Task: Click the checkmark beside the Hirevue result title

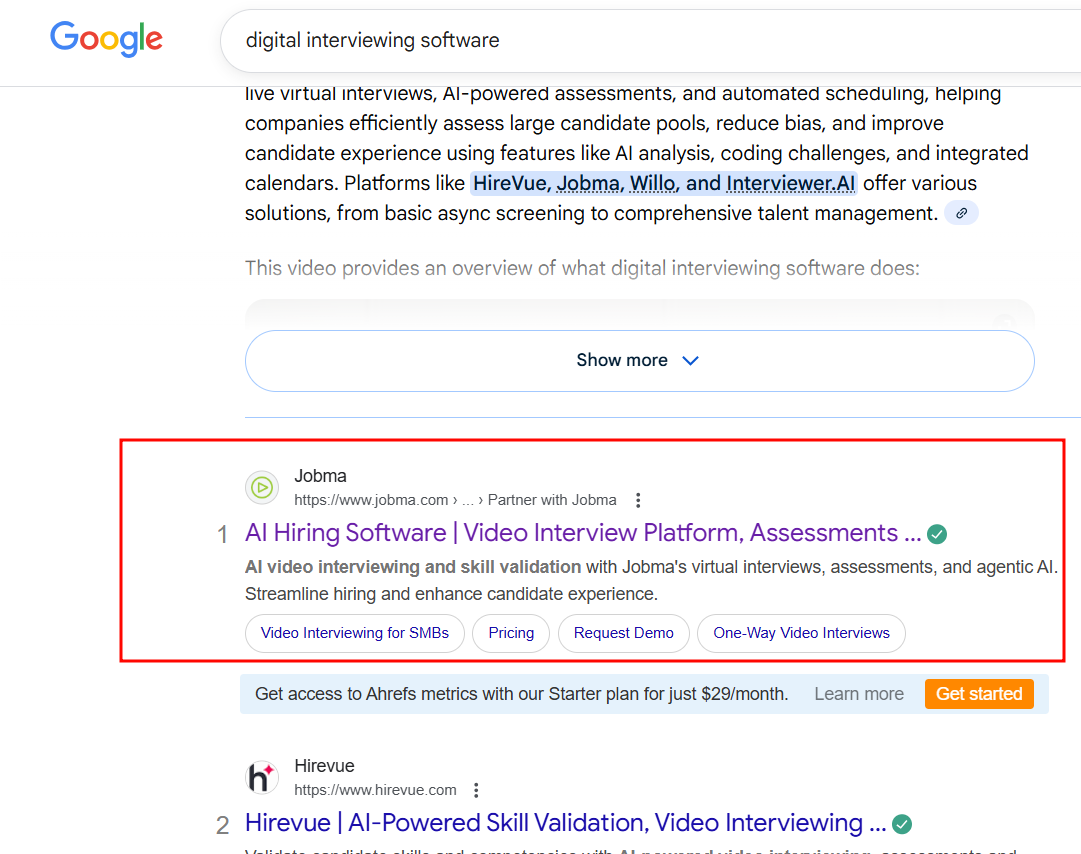Action: (901, 824)
